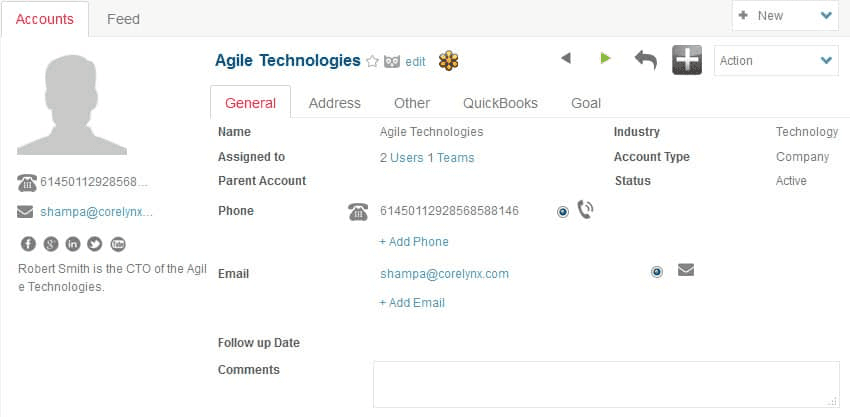Open the Action dropdown
This screenshot has width=850, height=417.
[776, 61]
